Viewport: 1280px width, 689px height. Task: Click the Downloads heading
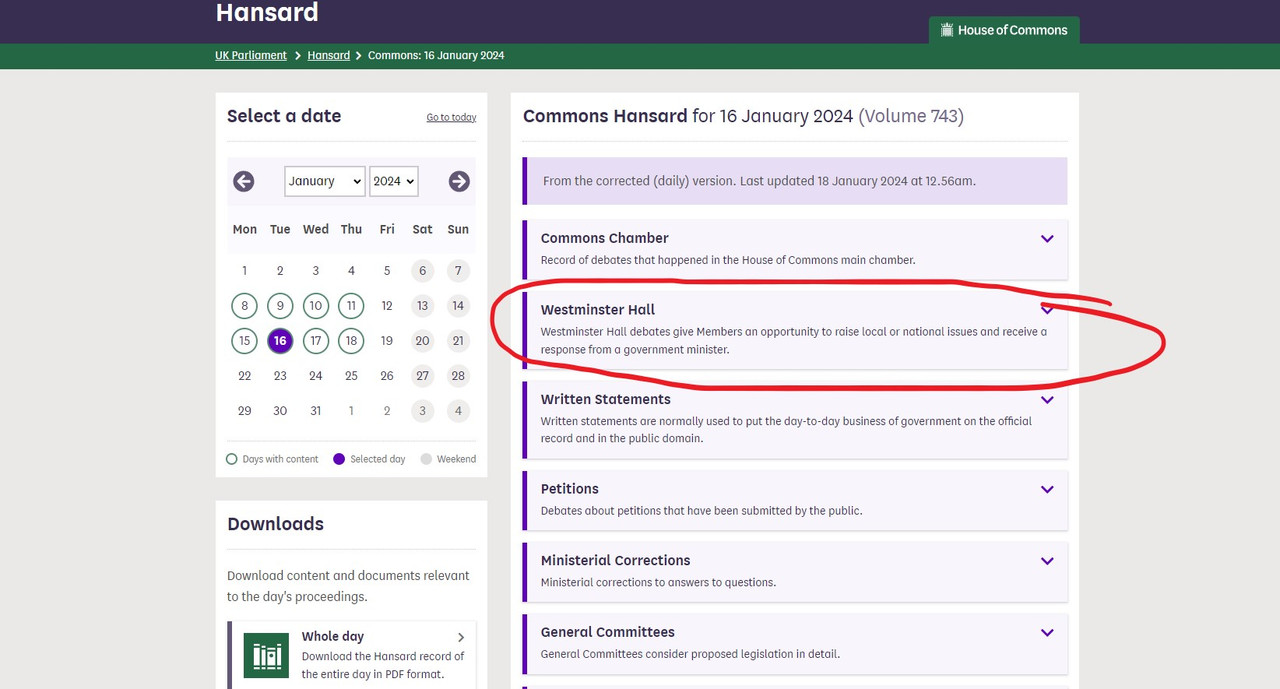[x=276, y=524]
